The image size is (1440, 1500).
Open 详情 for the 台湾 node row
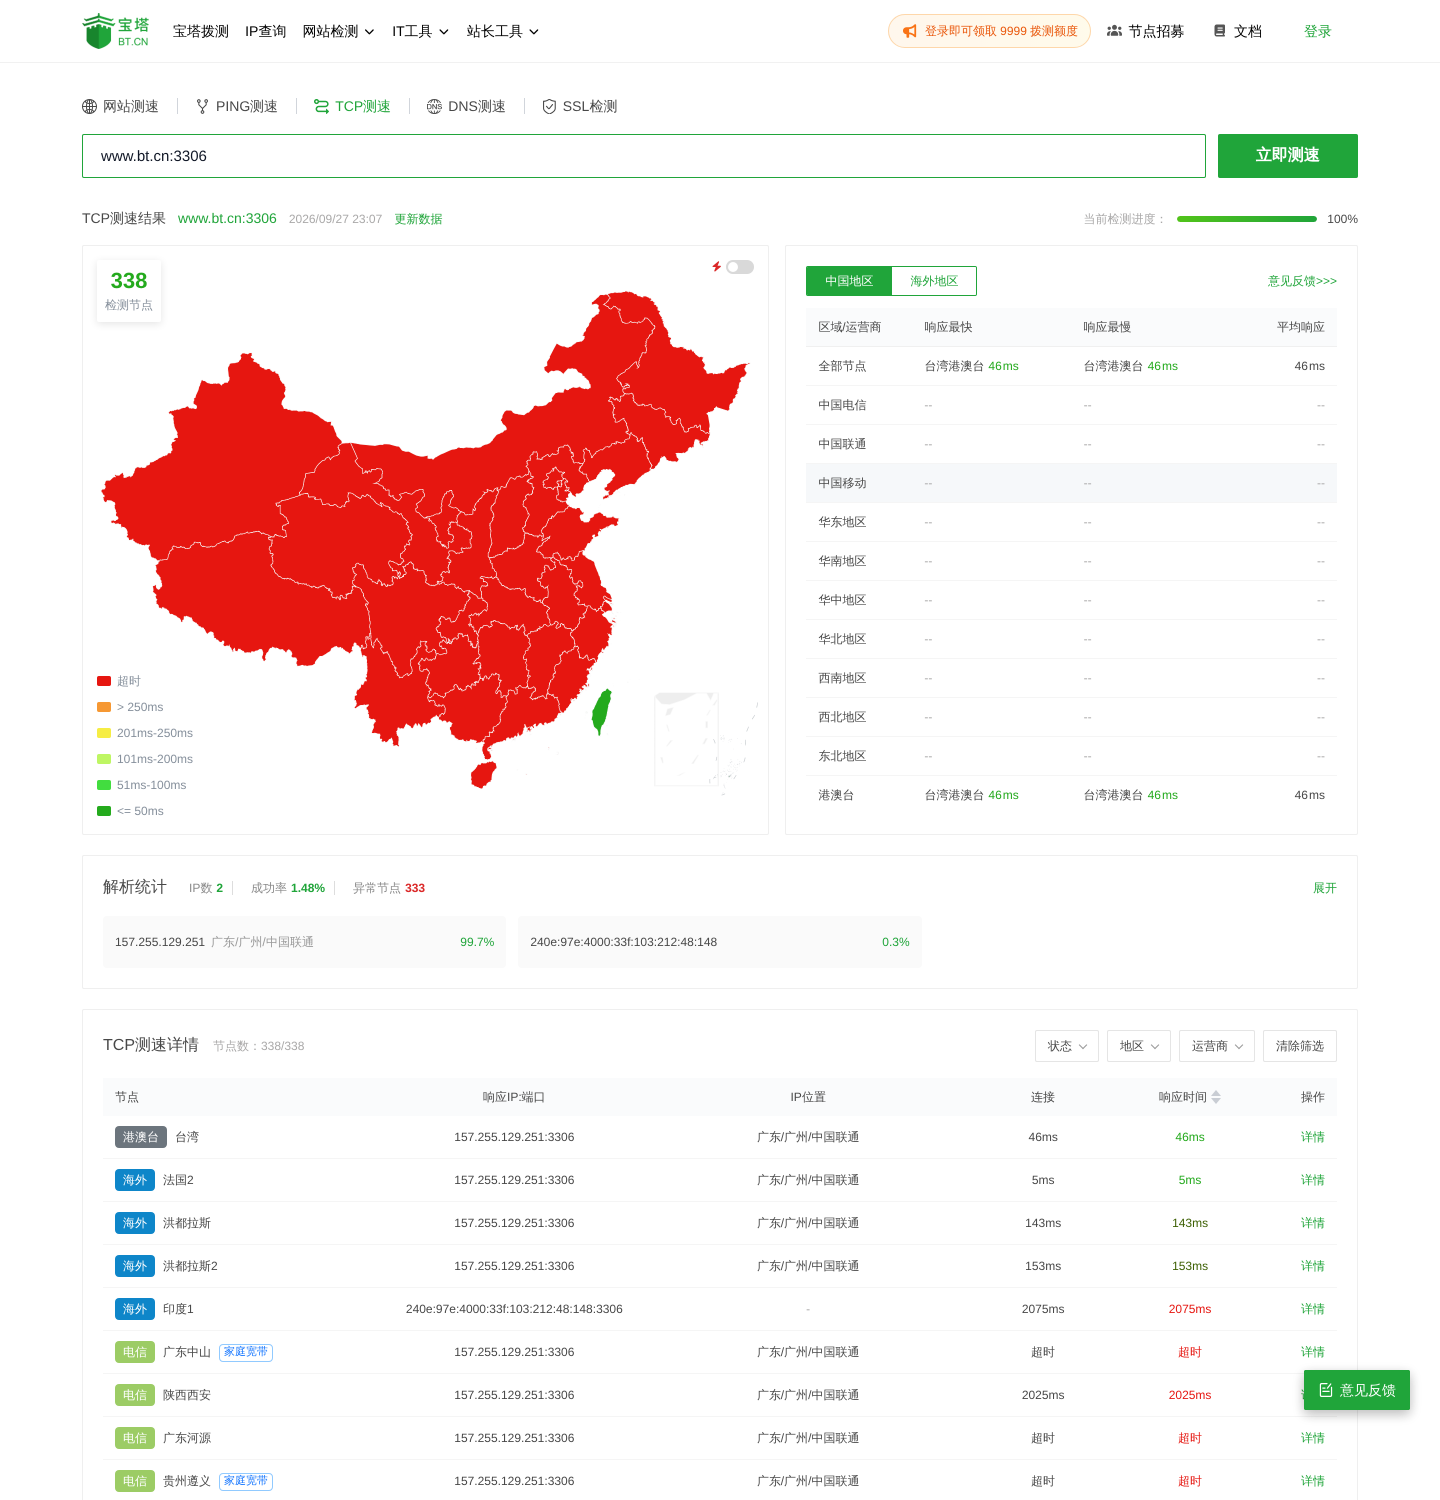[1313, 1137]
